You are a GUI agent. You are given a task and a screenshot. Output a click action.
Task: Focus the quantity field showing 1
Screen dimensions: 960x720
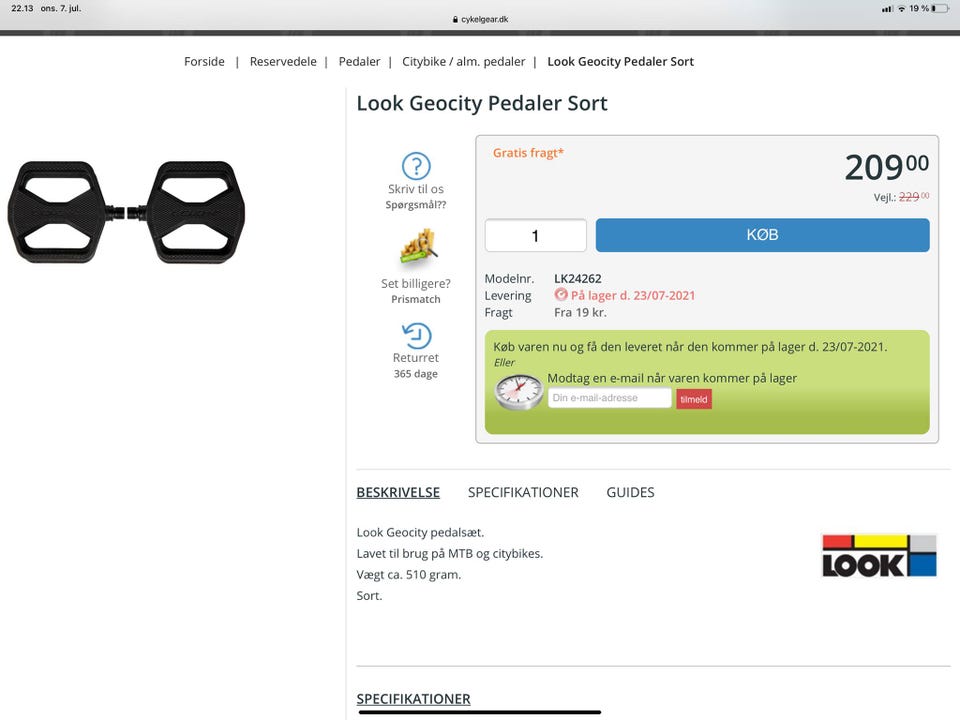(x=536, y=236)
